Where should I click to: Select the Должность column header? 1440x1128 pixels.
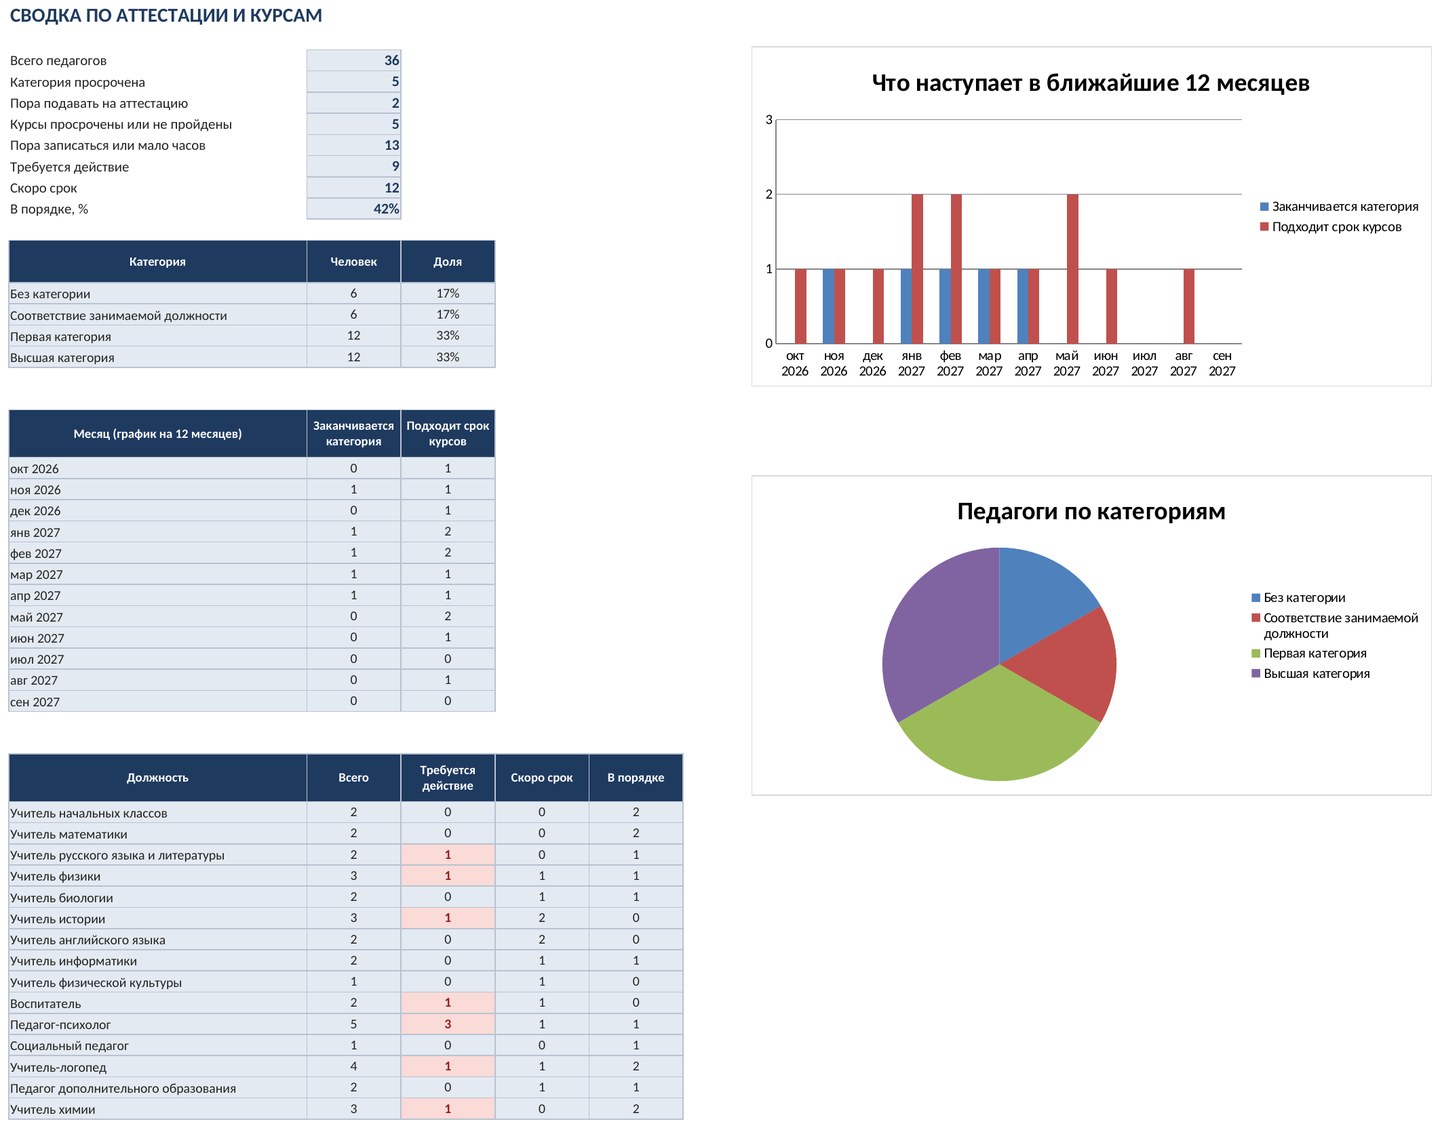click(x=158, y=778)
